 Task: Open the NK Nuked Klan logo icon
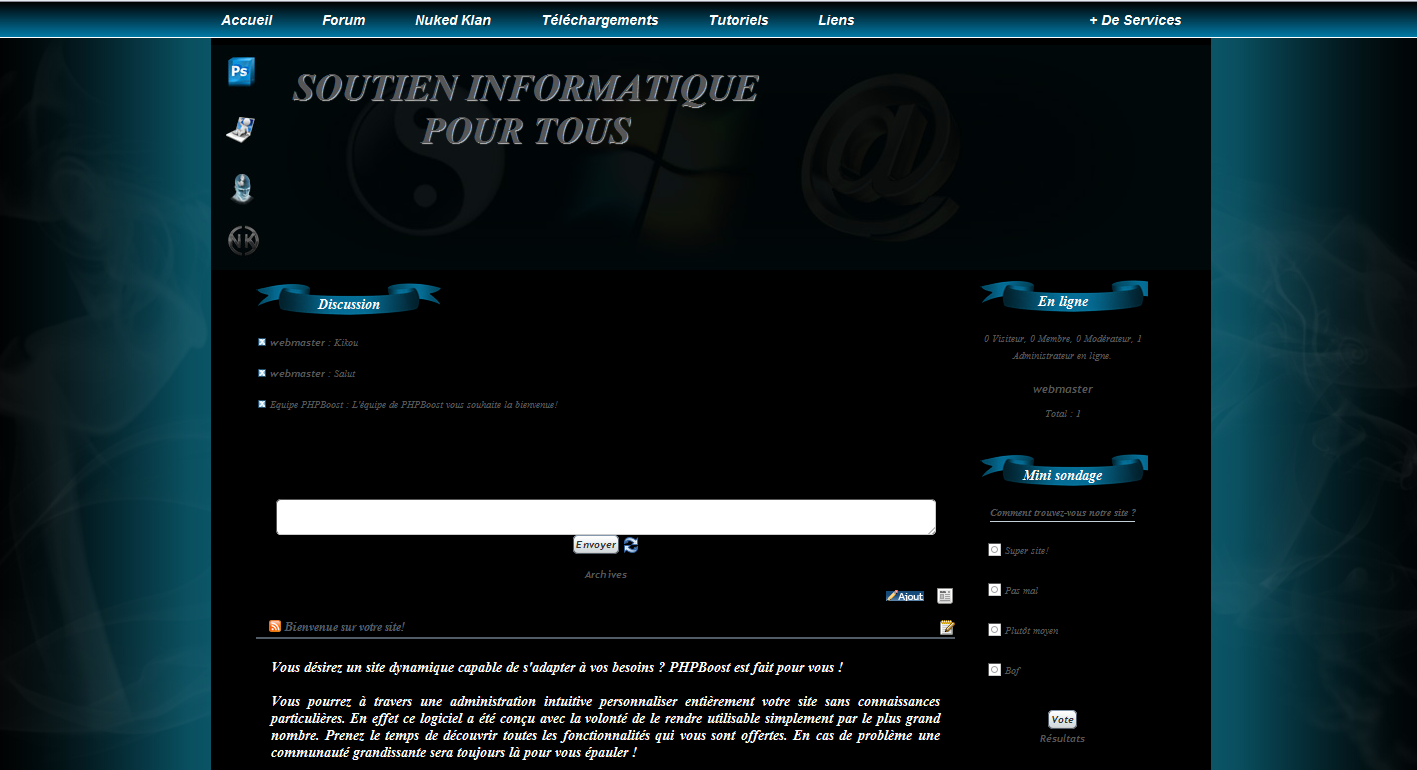243,241
